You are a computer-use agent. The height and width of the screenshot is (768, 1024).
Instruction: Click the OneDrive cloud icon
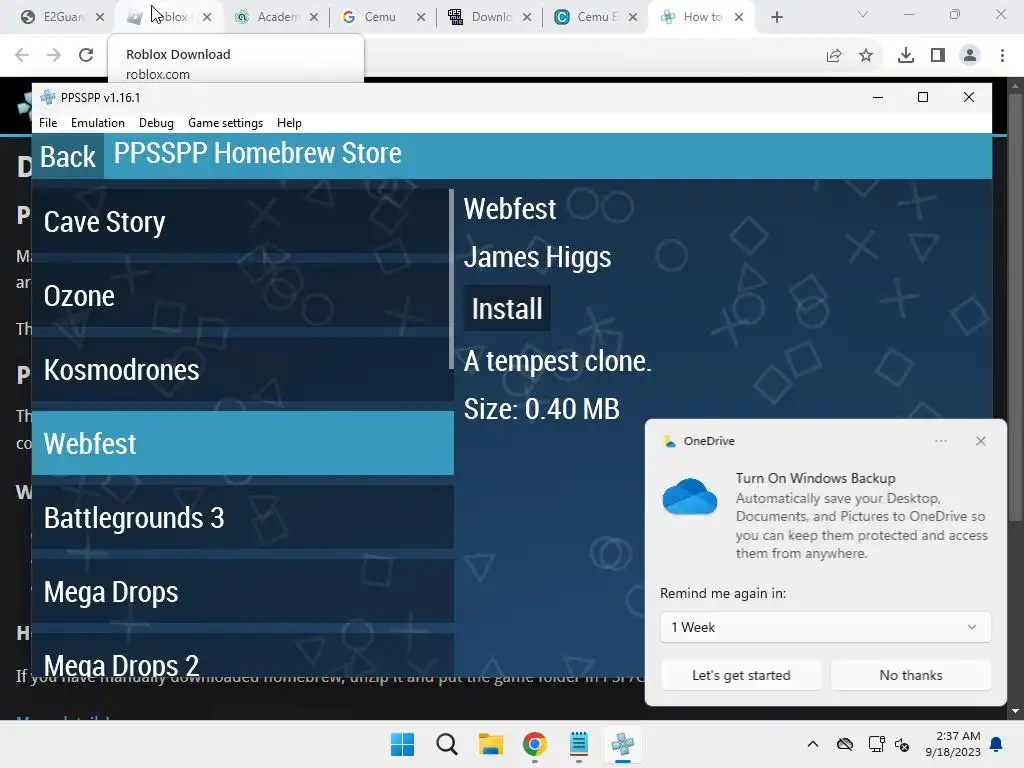click(x=690, y=496)
